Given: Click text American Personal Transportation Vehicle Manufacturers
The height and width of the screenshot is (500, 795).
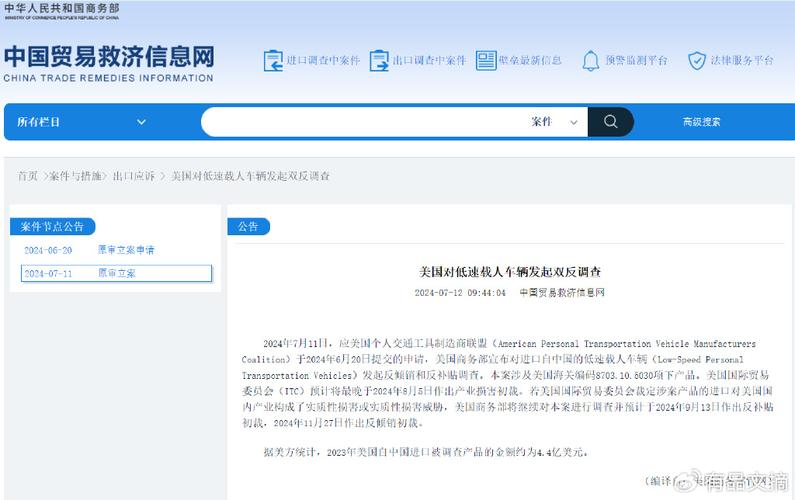Looking at the screenshot, I should (x=627, y=344).
